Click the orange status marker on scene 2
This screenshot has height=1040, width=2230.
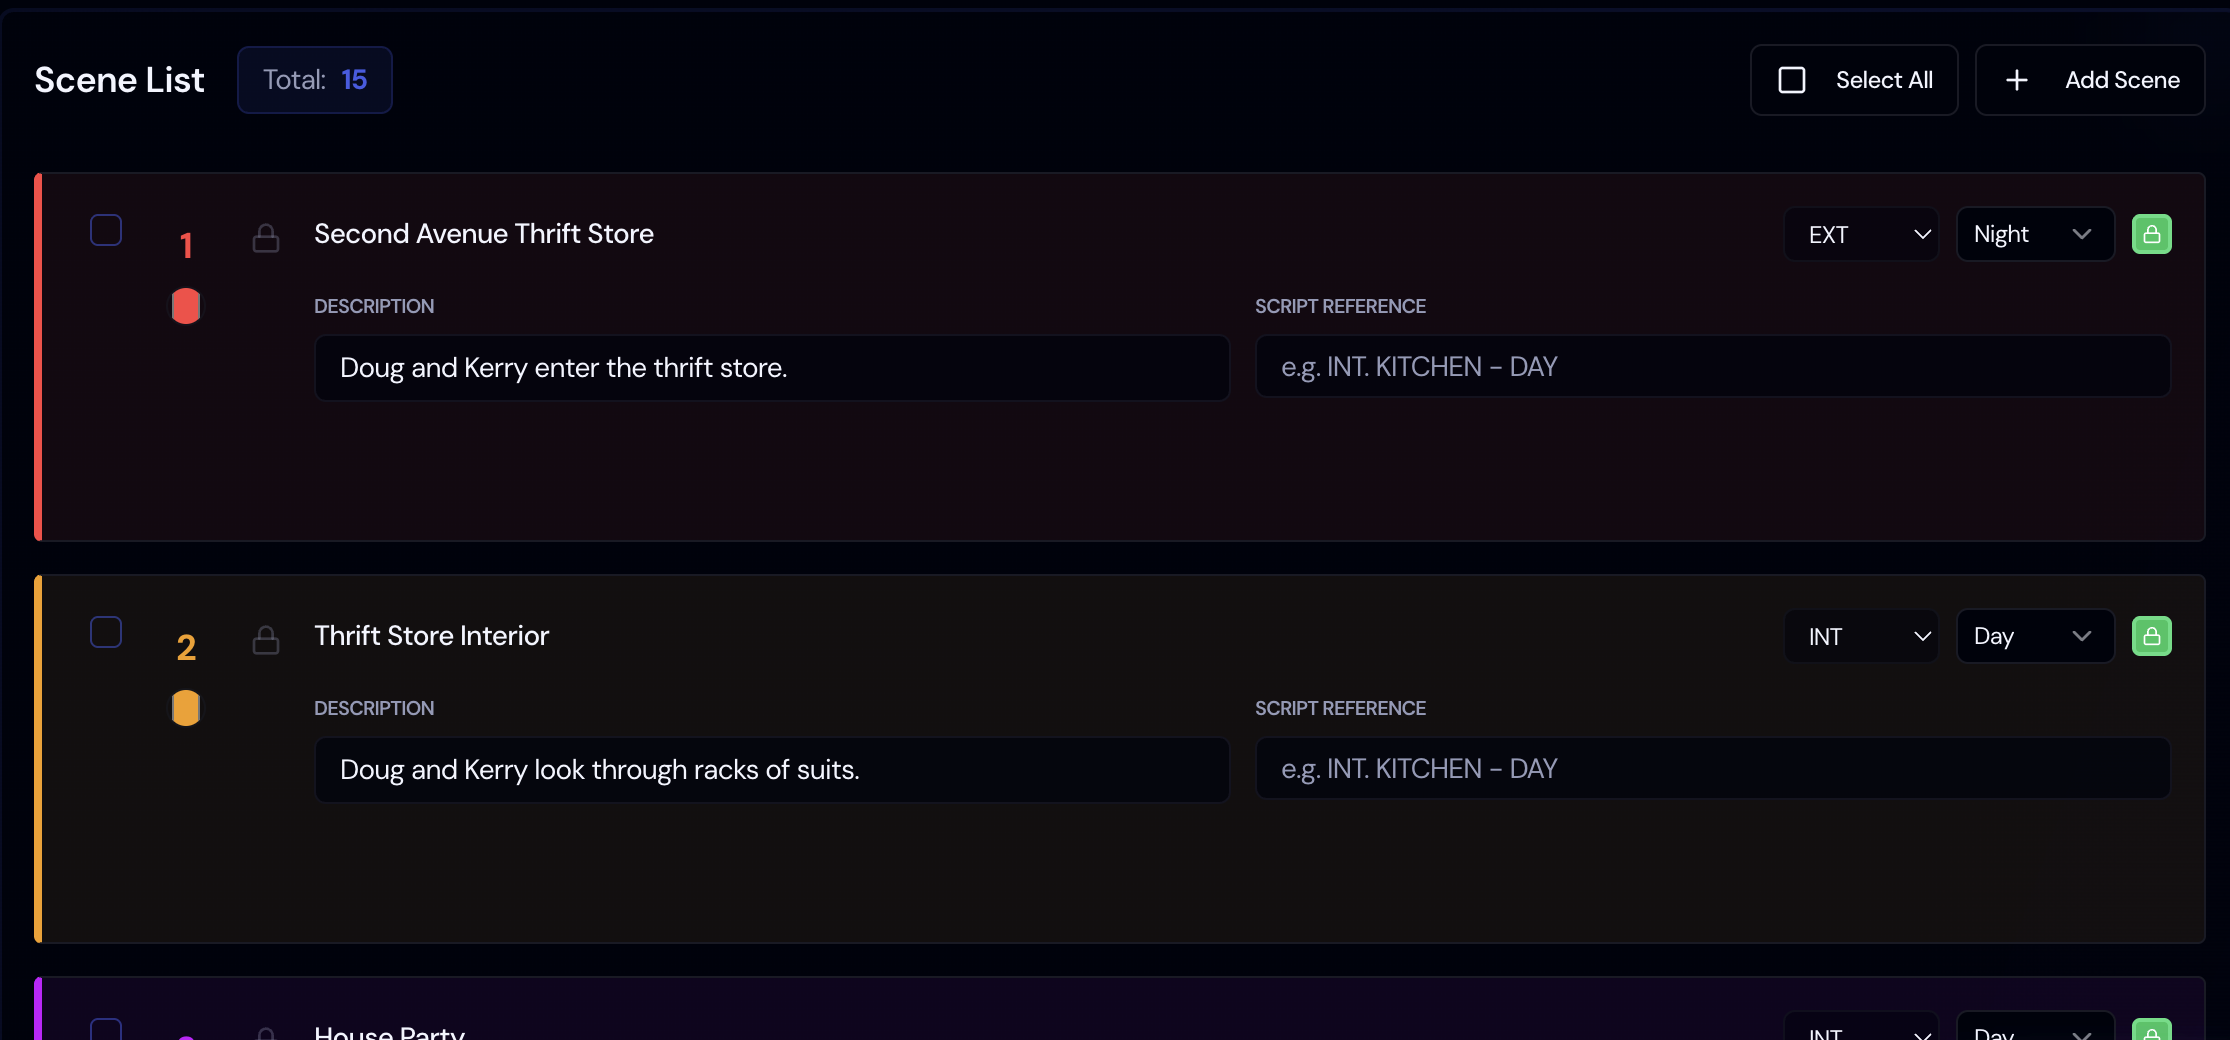coord(185,708)
